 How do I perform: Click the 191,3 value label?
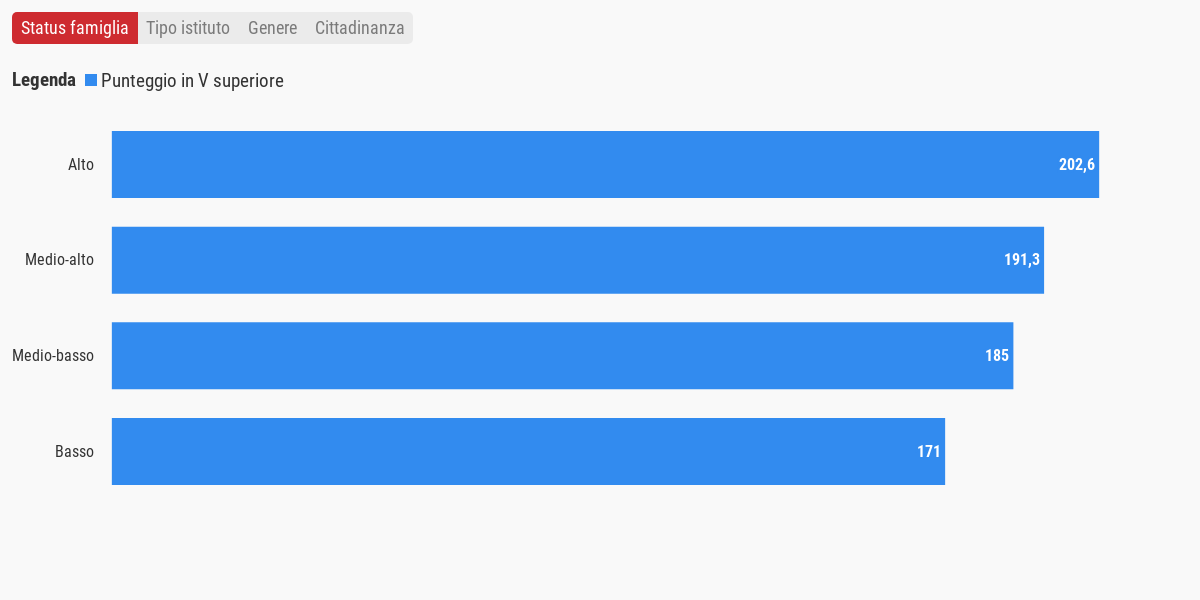pyautogui.click(x=1022, y=260)
